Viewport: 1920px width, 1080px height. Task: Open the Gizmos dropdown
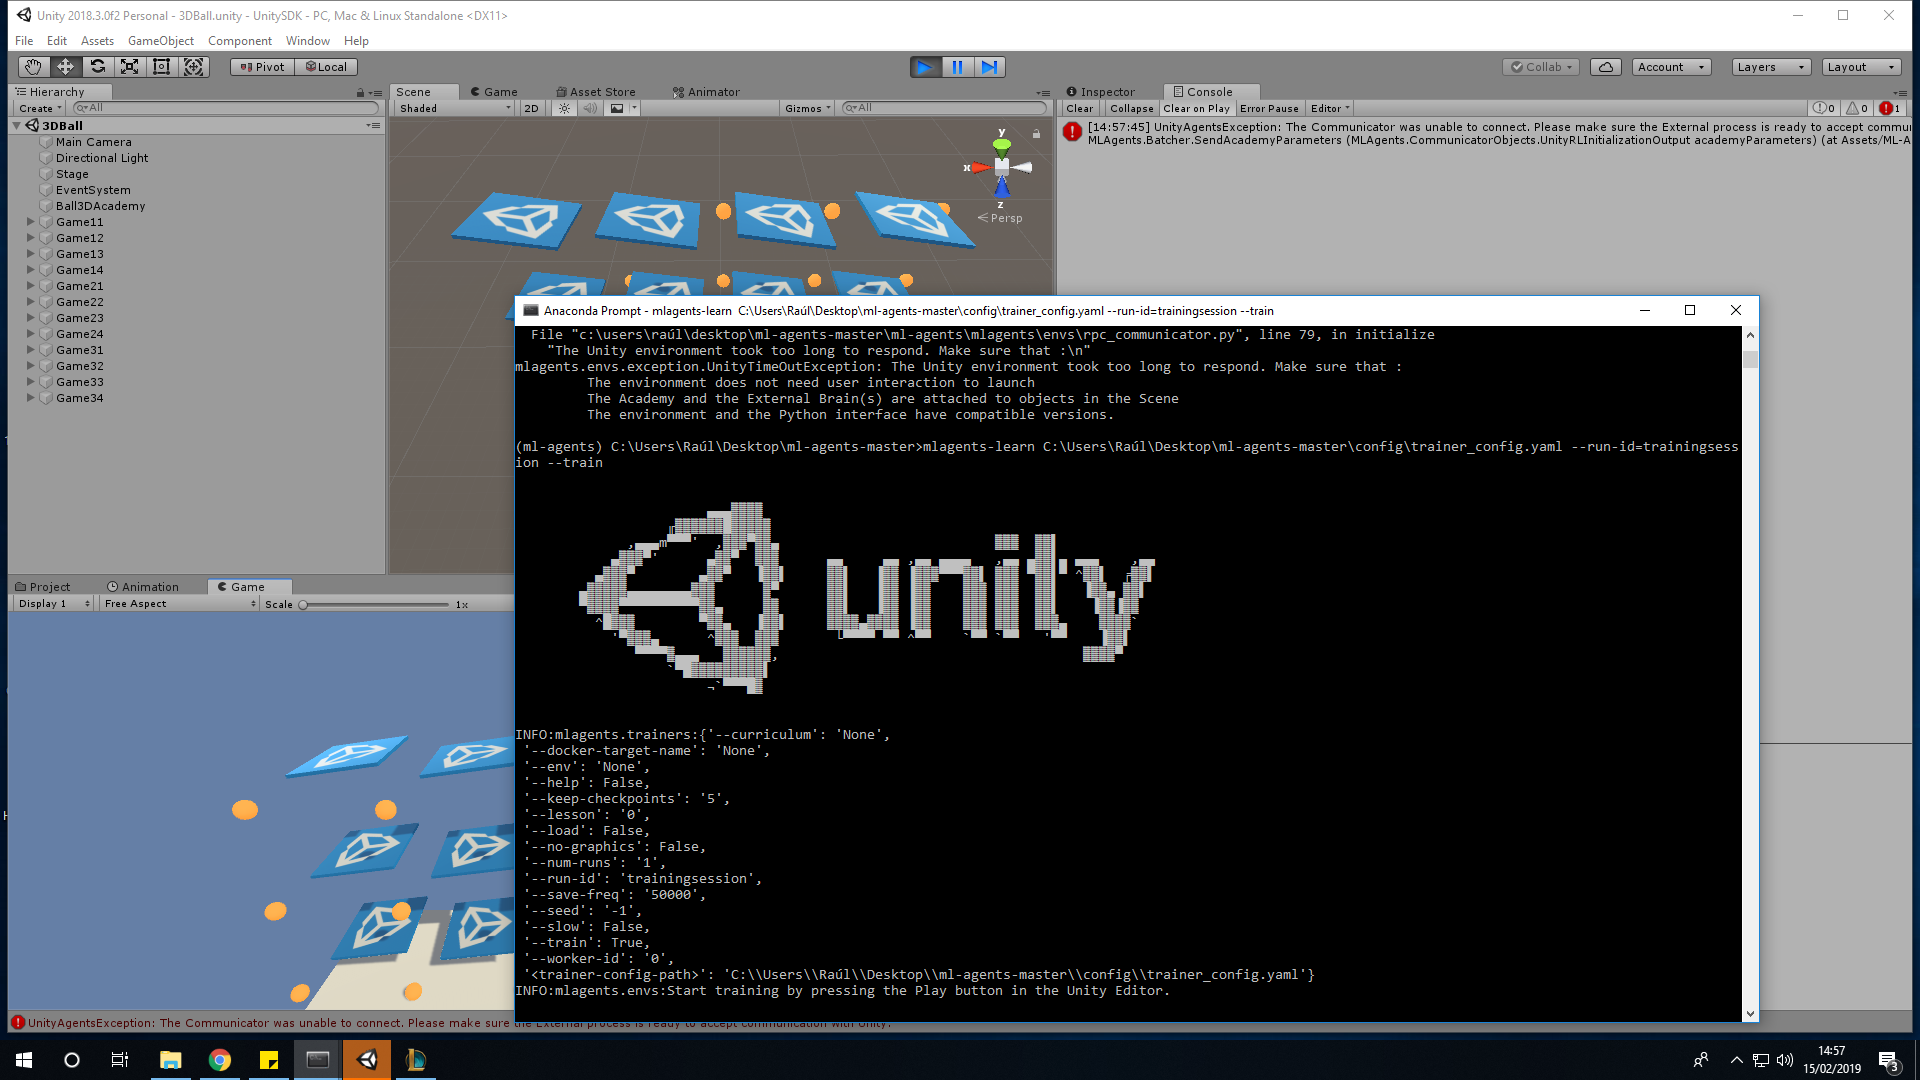pyautogui.click(x=807, y=108)
